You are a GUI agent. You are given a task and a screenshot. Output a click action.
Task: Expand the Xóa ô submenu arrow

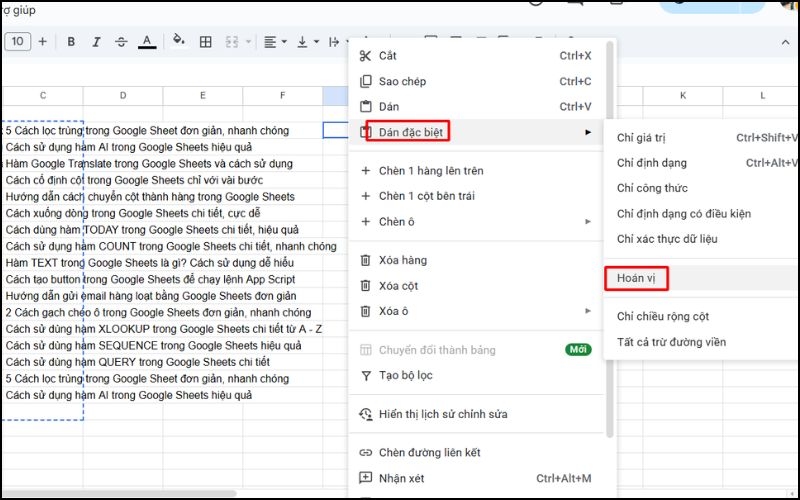coord(588,311)
